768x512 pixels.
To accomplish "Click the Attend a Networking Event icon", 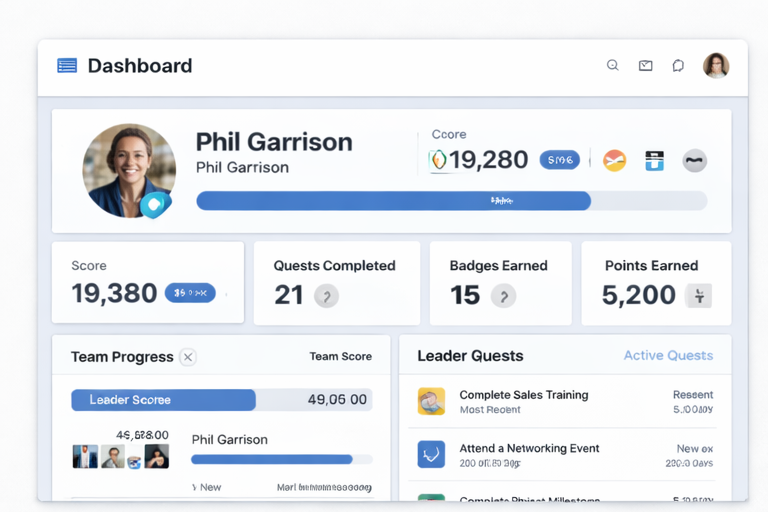I will coord(432,454).
